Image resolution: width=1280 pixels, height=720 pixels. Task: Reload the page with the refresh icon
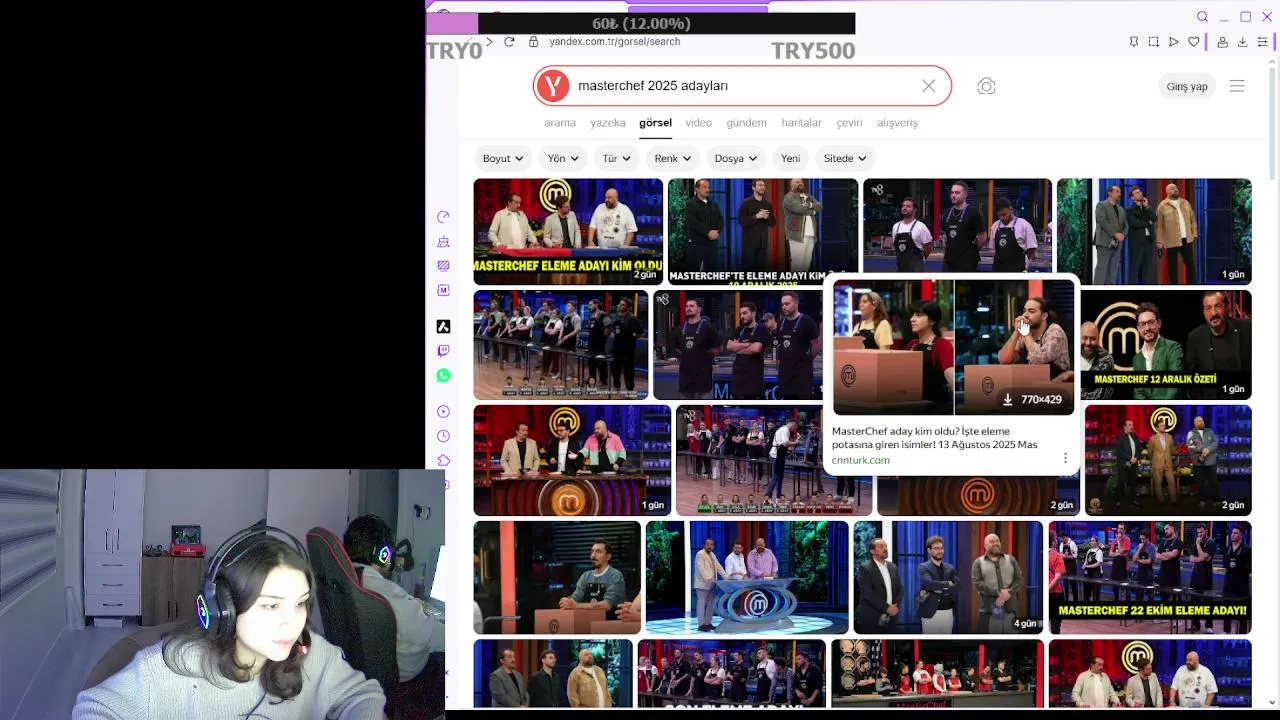pos(509,41)
